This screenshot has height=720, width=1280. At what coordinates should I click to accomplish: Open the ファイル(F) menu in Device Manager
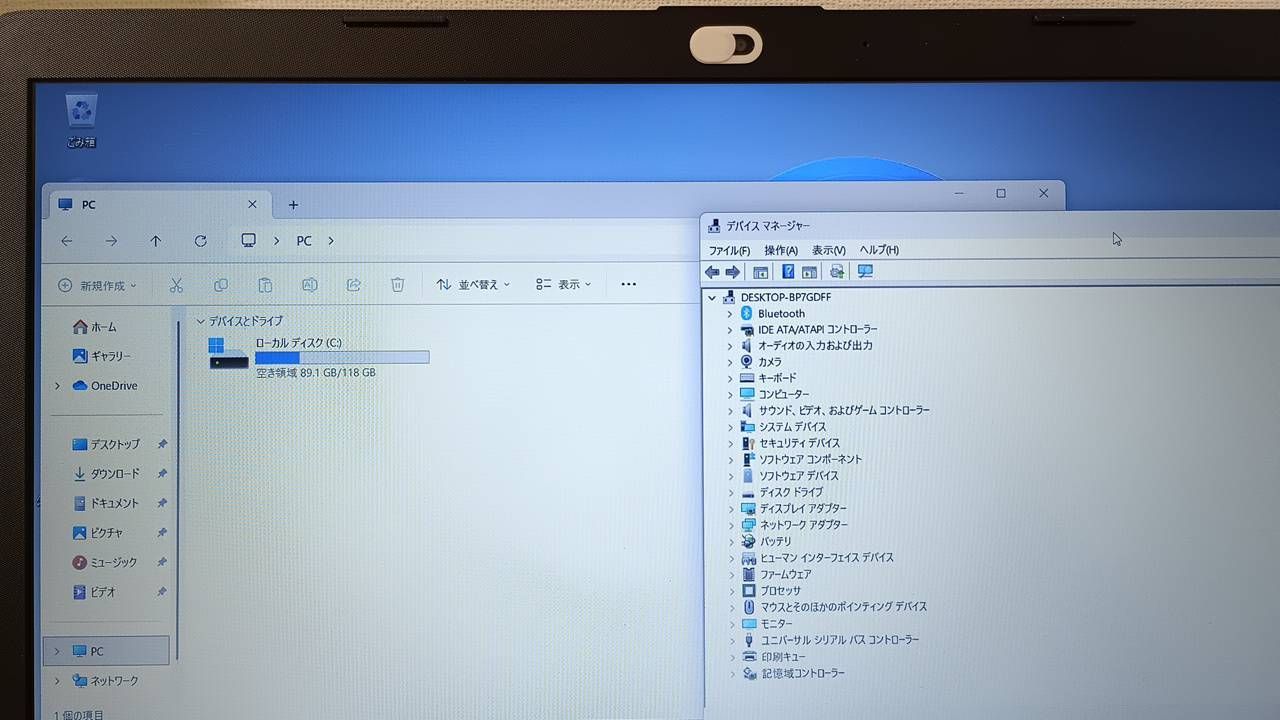coord(729,250)
